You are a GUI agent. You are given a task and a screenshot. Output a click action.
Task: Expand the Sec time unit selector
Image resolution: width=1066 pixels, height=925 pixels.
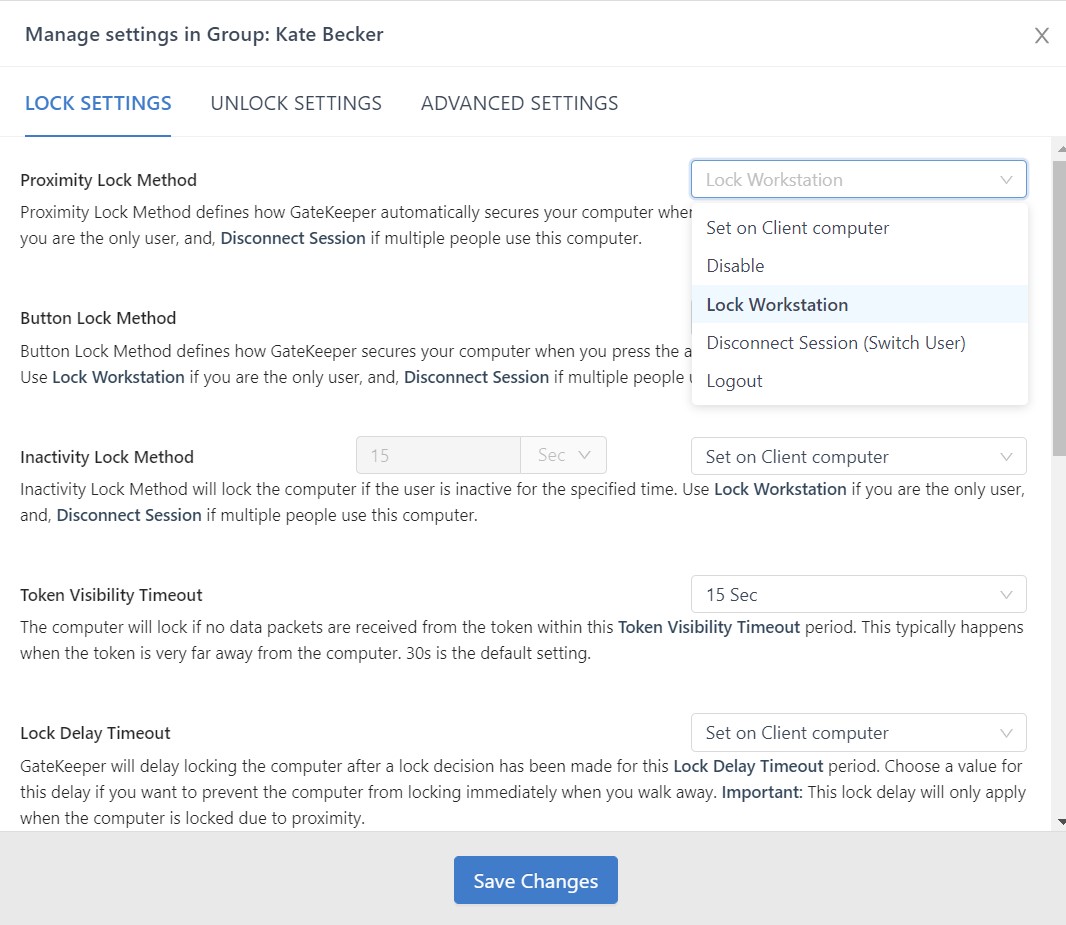[x=563, y=454]
